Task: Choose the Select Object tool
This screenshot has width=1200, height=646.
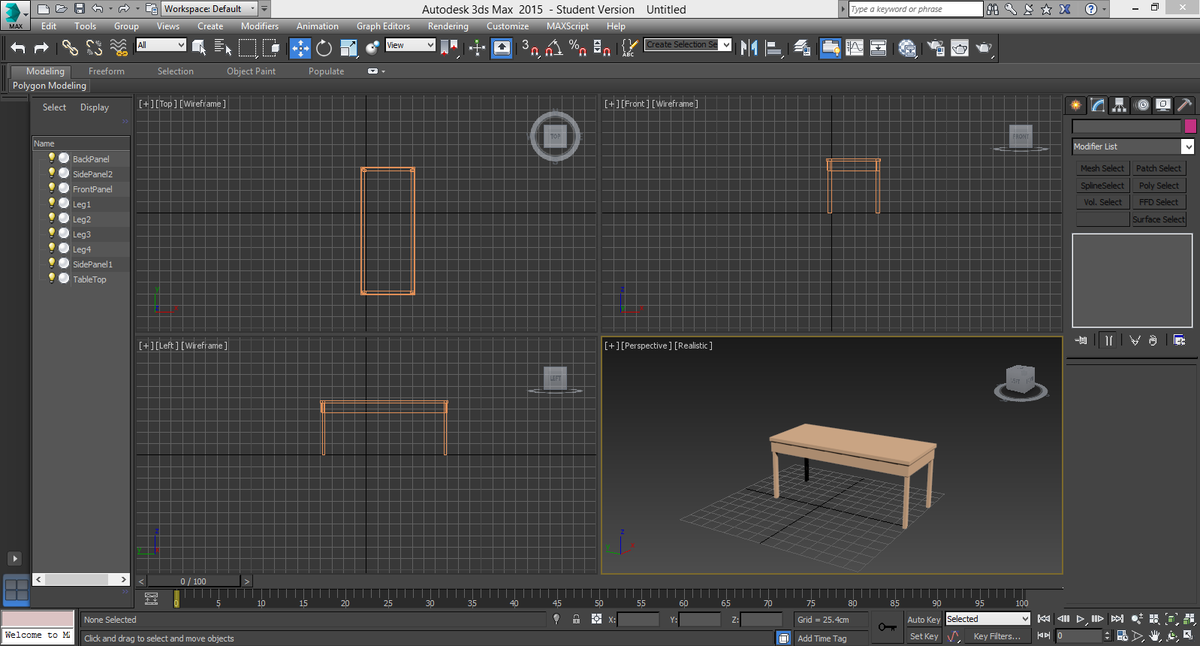Action: (x=199, y=47)
